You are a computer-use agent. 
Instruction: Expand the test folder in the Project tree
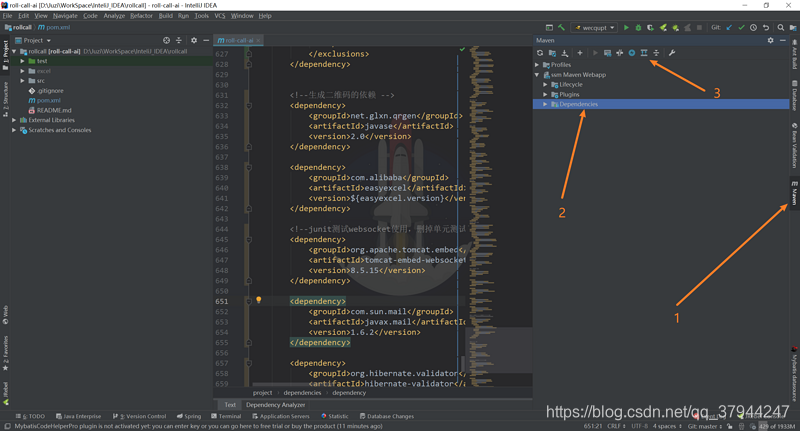click(x=22, y=61)
